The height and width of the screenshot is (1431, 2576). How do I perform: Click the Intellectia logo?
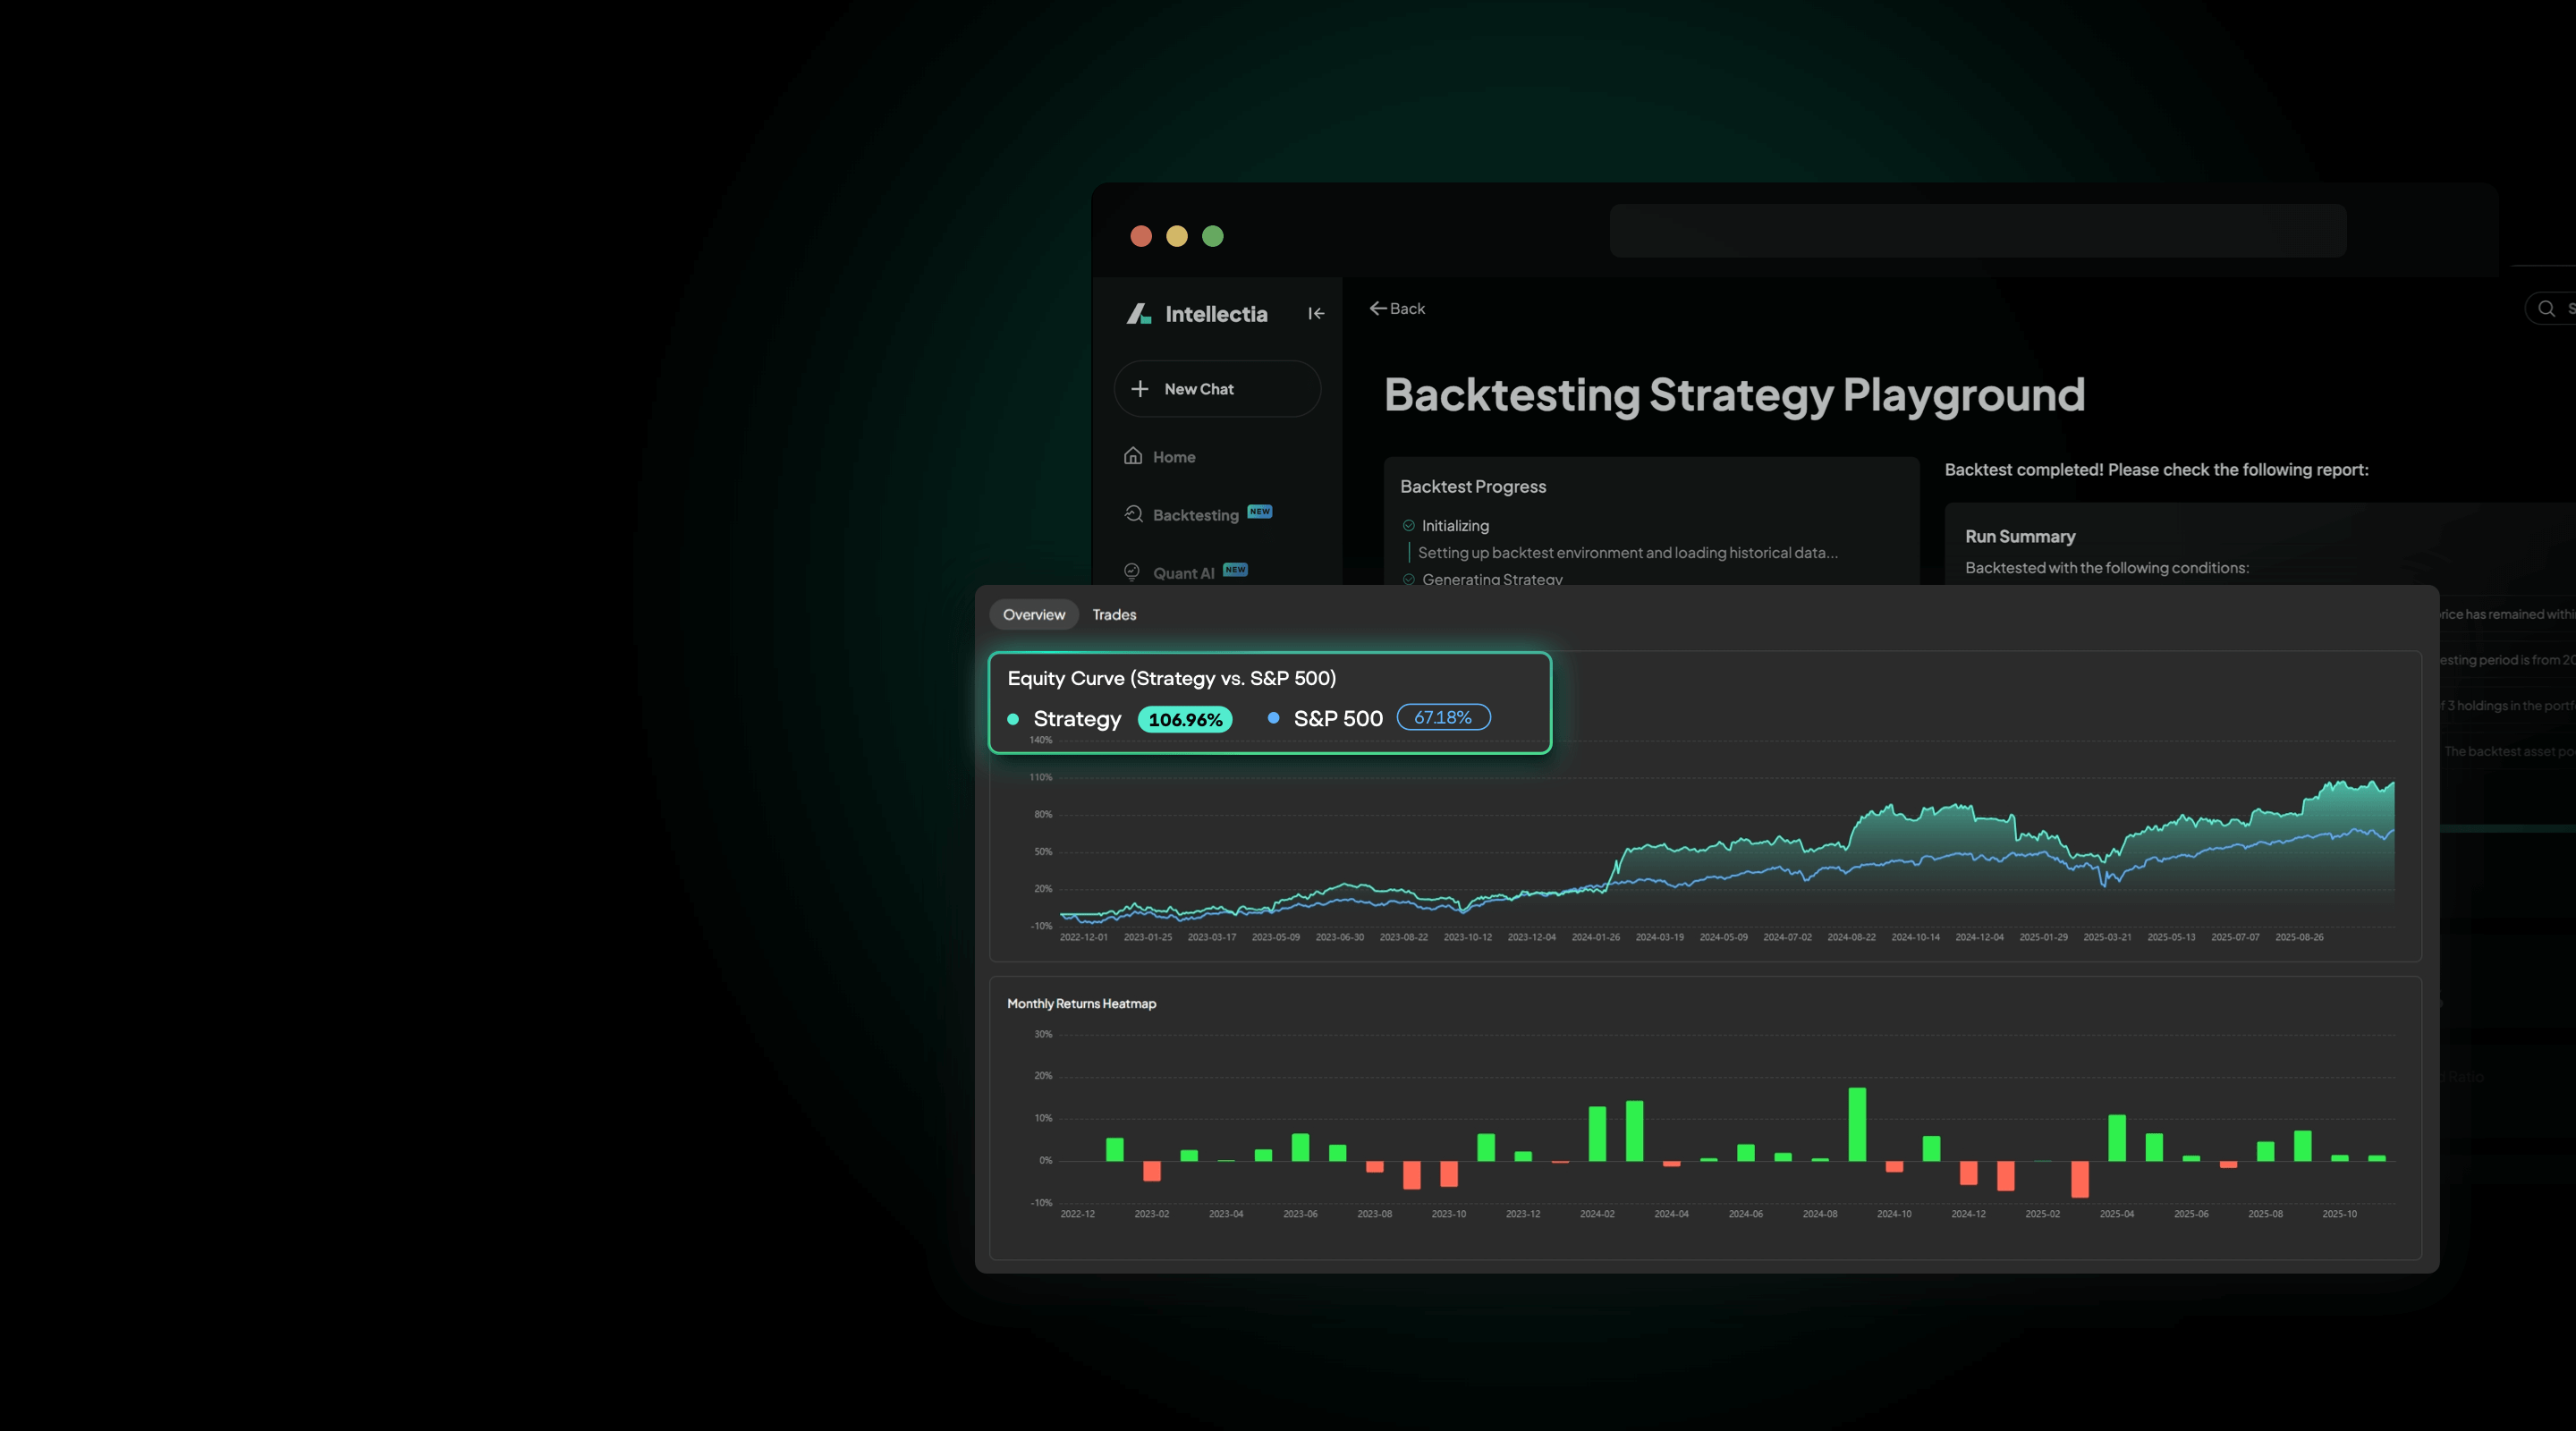click(1139, 313)
